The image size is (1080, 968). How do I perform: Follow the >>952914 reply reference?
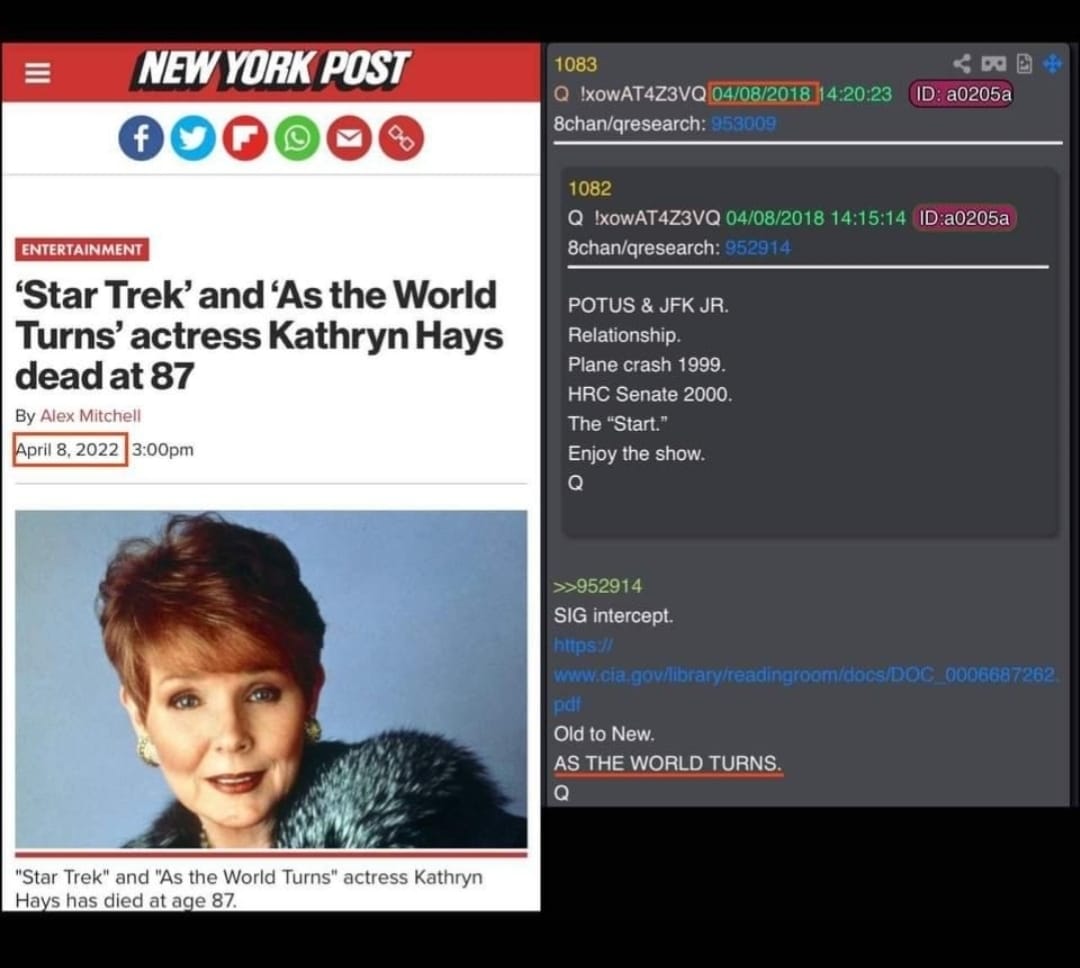(x=598, y=586)
